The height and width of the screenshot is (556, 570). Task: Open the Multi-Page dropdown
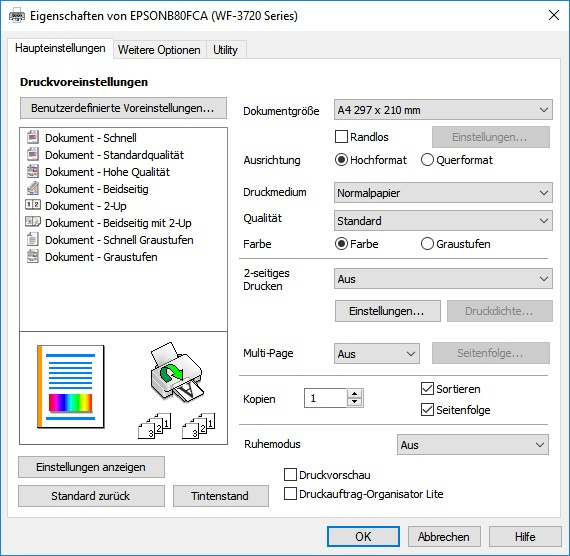(x=377, y=354)
